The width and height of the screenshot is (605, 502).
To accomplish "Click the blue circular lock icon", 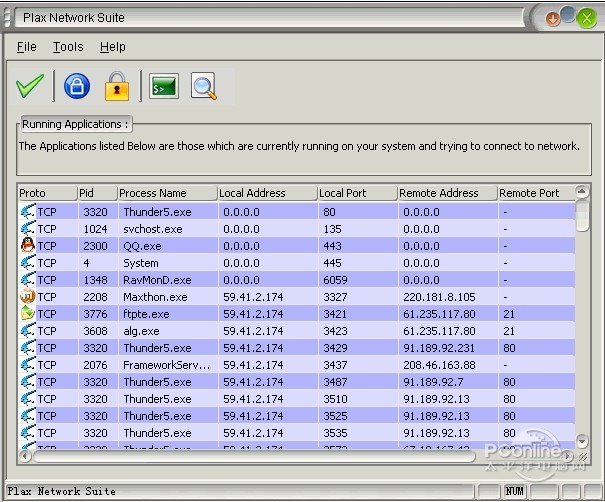I will coord(77,86).
